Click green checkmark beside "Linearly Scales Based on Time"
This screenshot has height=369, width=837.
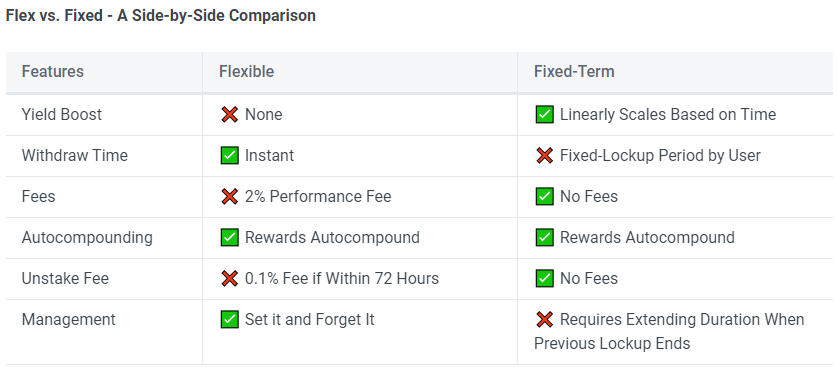[544, 114]
